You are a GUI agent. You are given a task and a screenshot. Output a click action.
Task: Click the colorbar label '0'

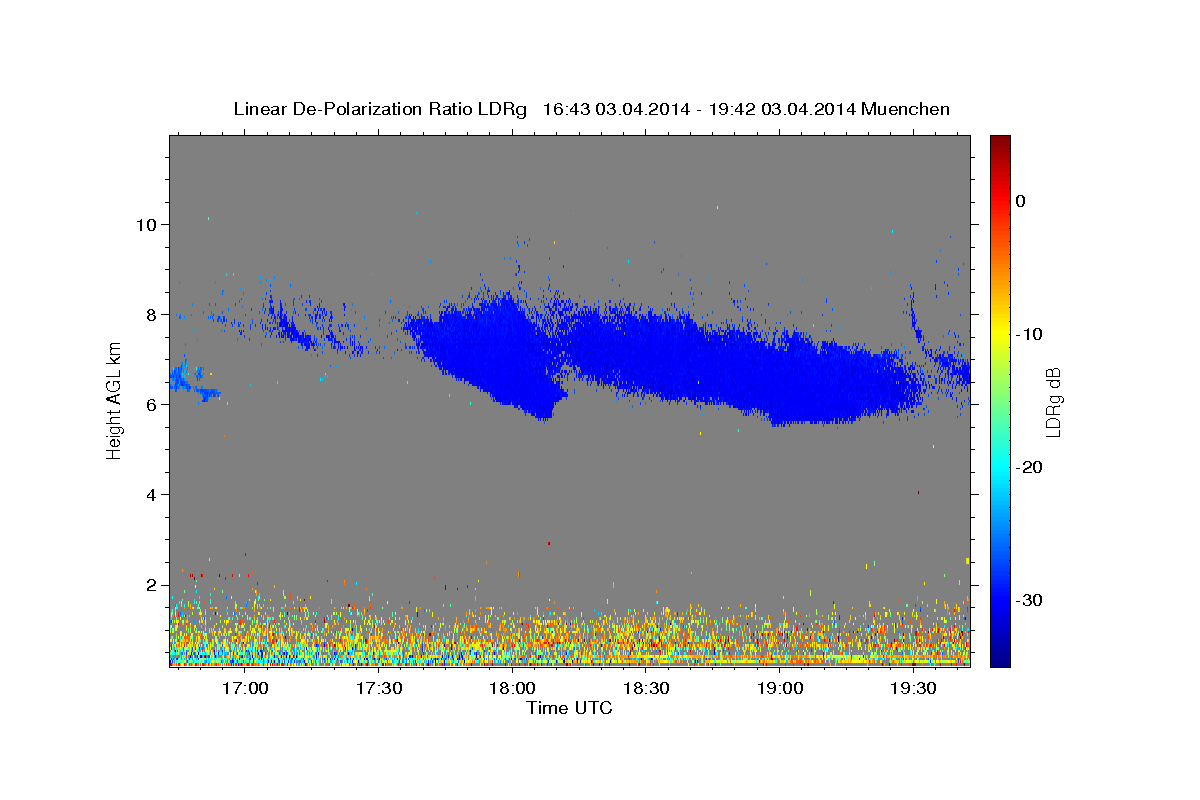[x=1020, y=201]
